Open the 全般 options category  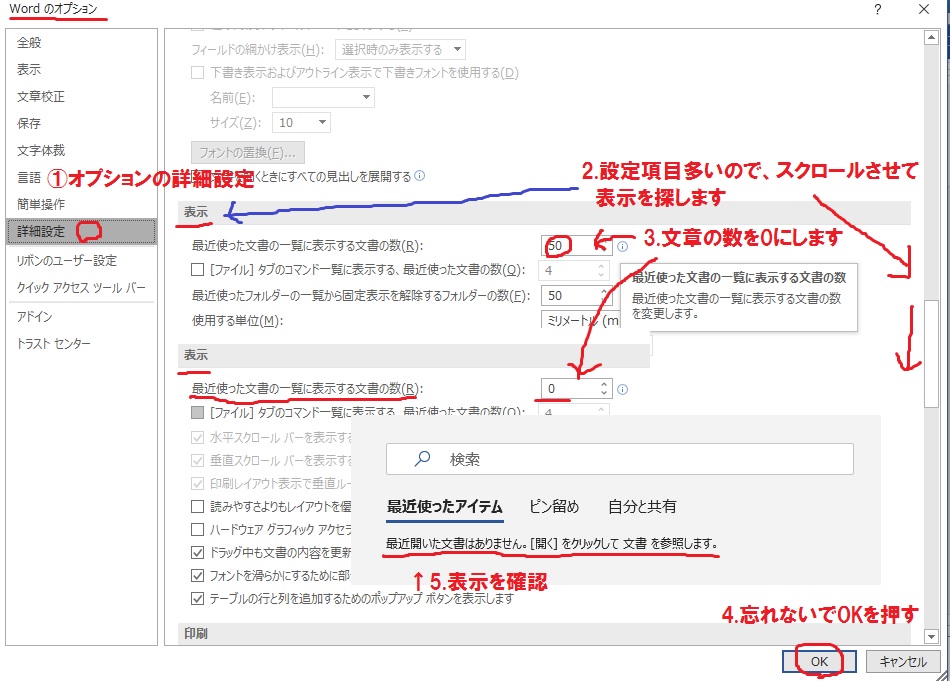29,42
